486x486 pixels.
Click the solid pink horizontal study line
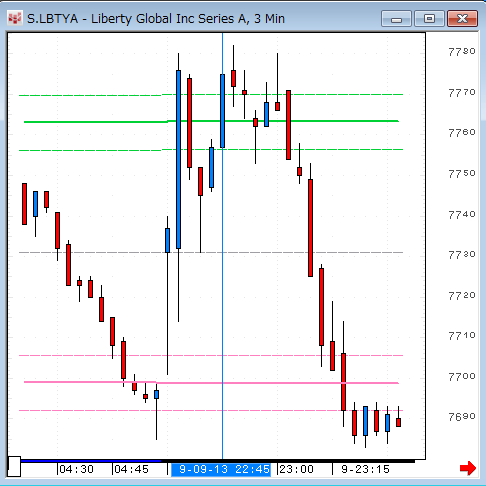pyautogui.click(x=211, y=382)
